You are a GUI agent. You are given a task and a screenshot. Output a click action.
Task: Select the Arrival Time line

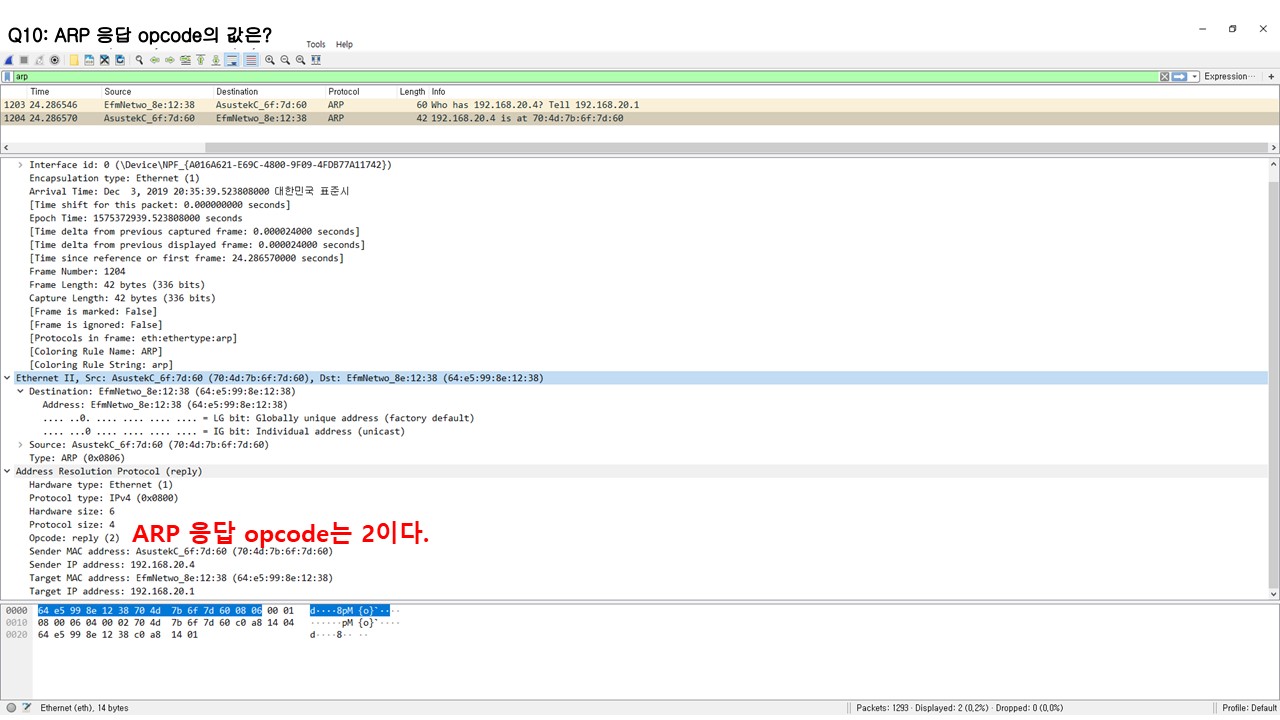click(x=189, y=191)
